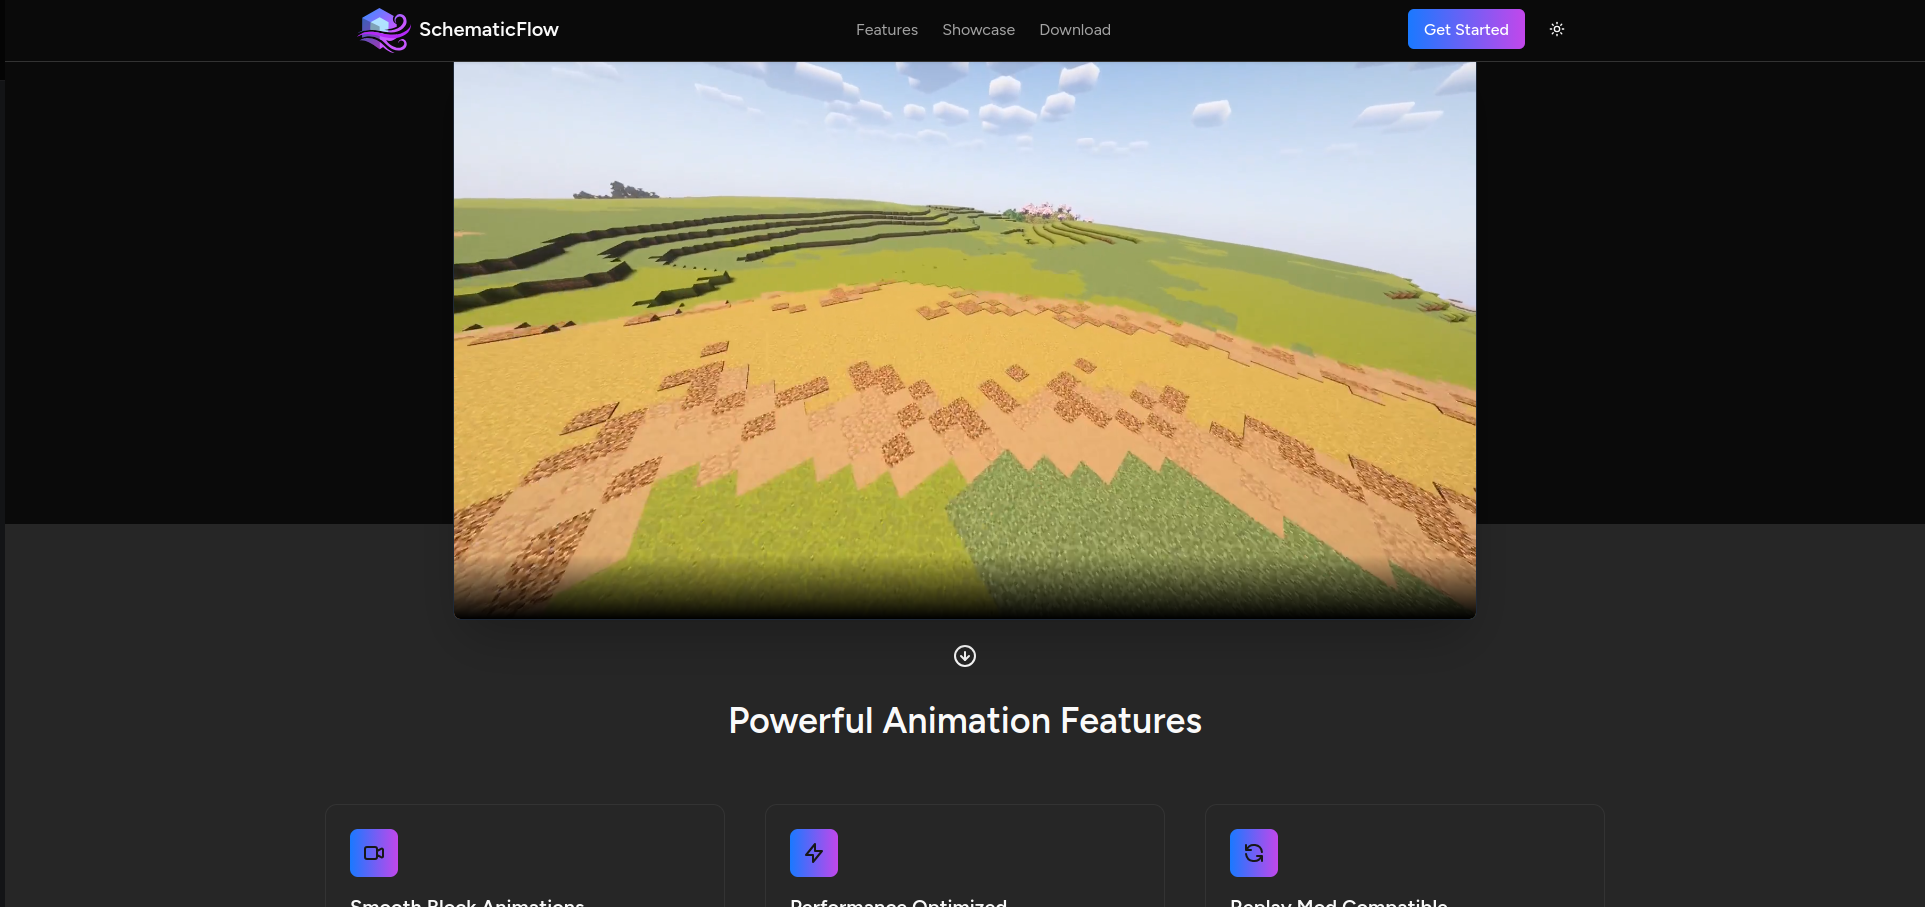Click the Powerful Animation Features heading
Screen dimensions: 1925x907
(x=964, y=721)
